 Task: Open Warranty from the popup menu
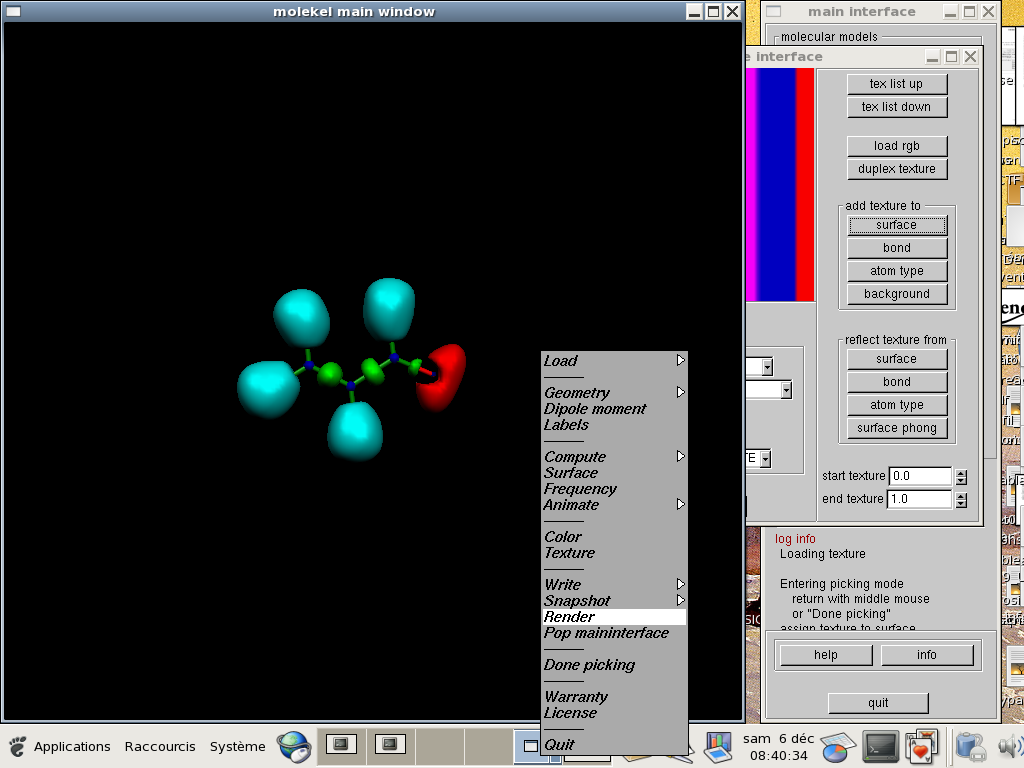pos(614,697)
